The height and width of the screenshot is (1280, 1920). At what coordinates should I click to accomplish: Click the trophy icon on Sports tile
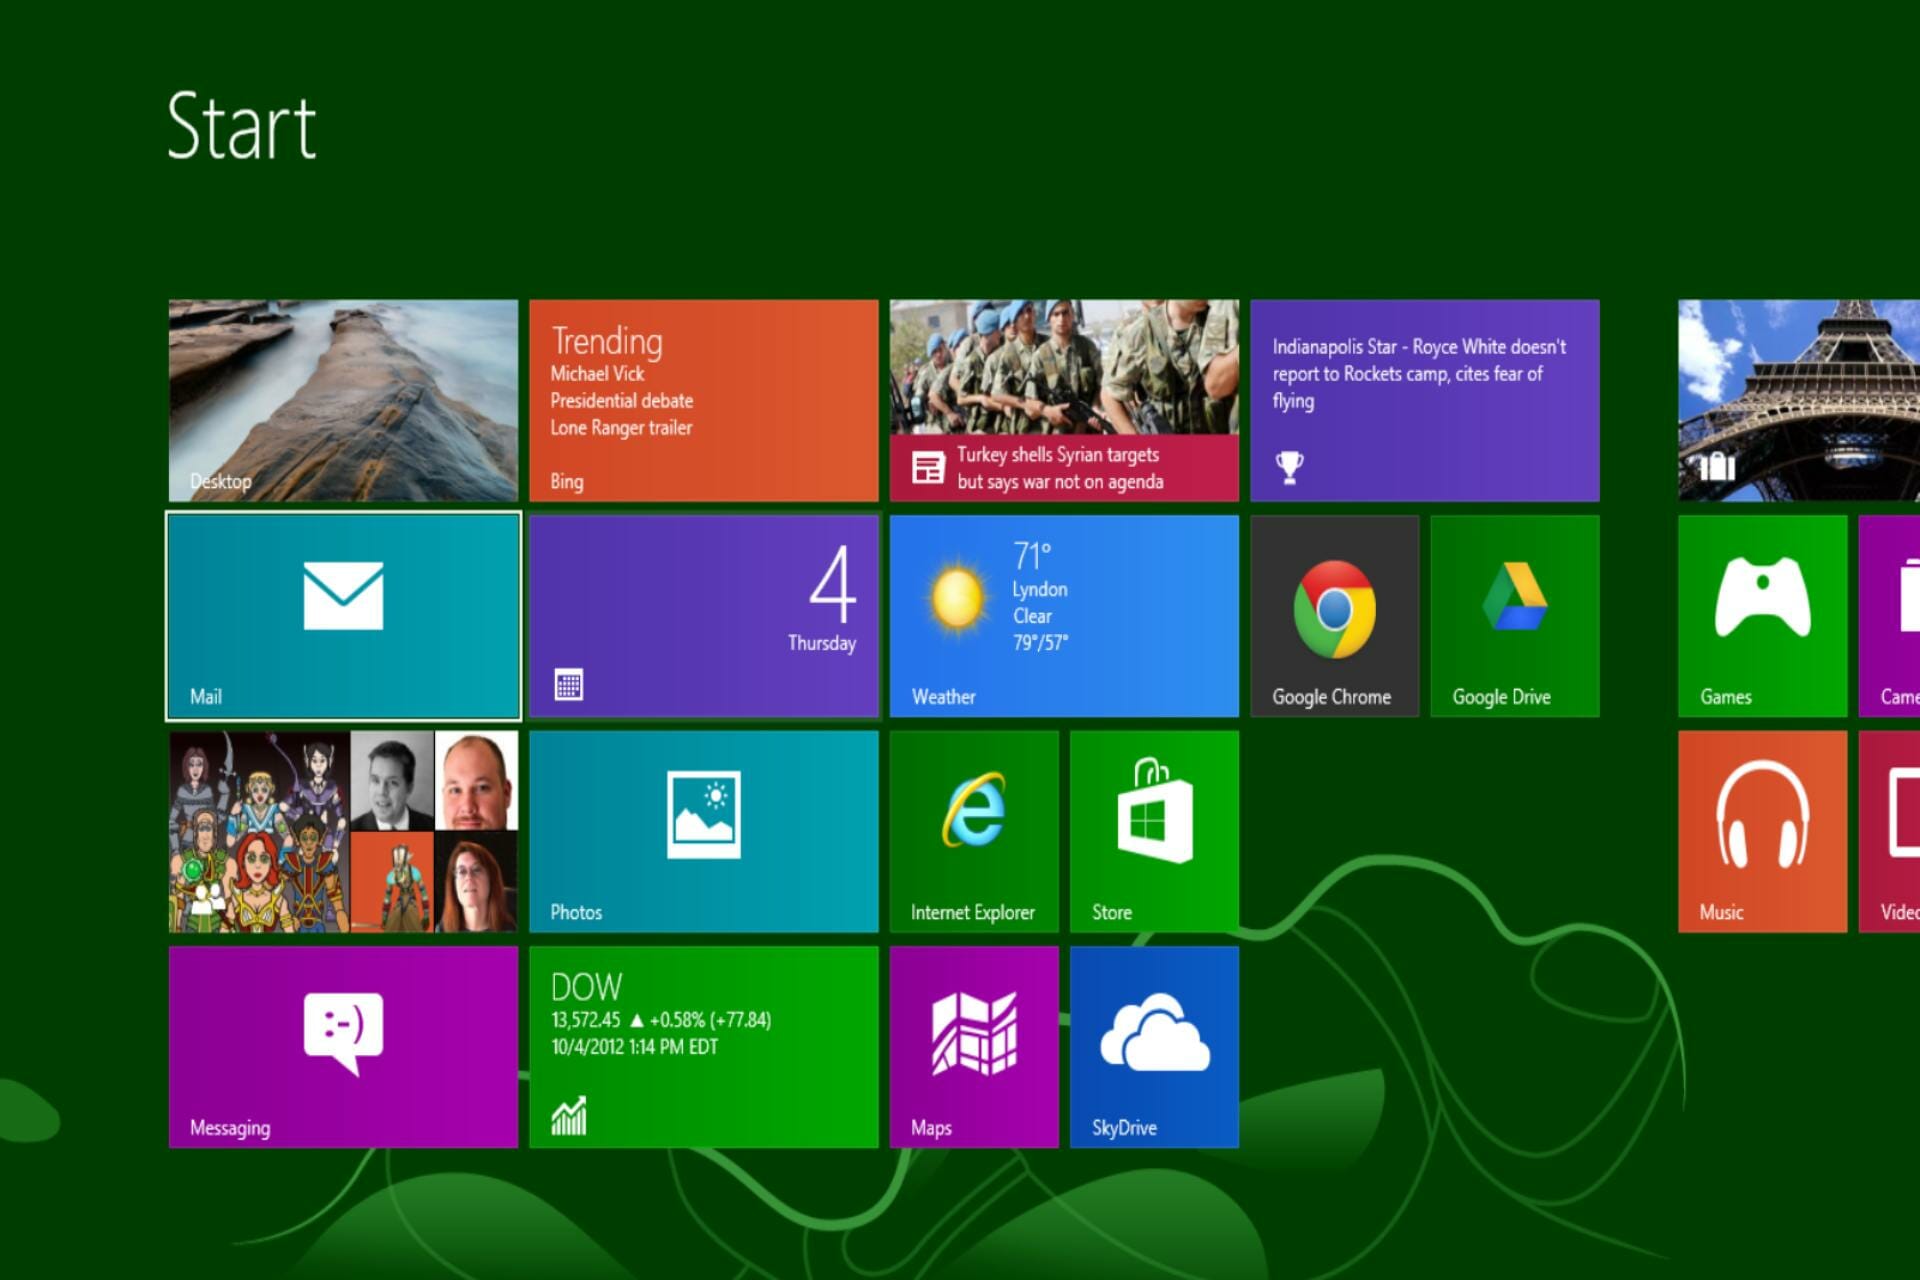(1289, 467)
